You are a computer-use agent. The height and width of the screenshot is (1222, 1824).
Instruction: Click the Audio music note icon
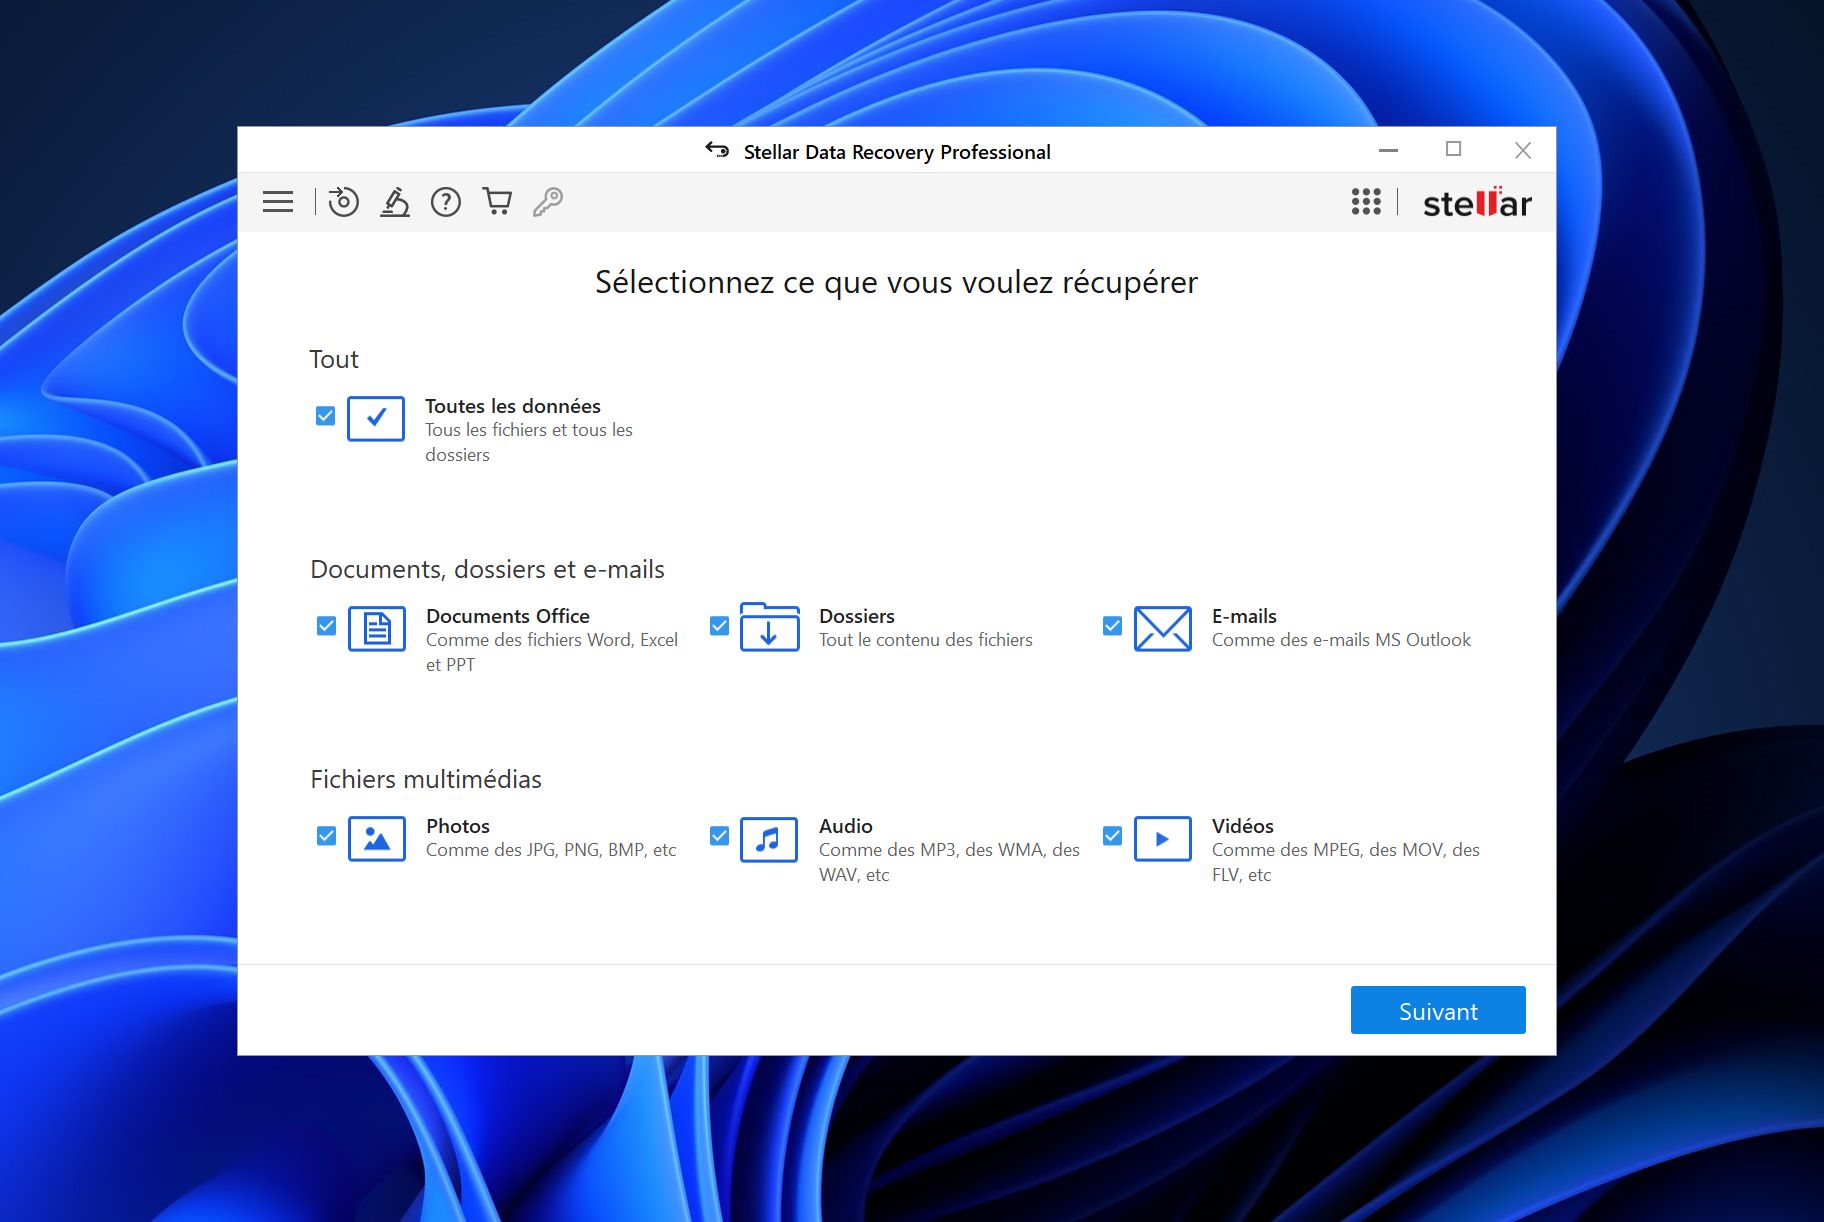[768, 839]
